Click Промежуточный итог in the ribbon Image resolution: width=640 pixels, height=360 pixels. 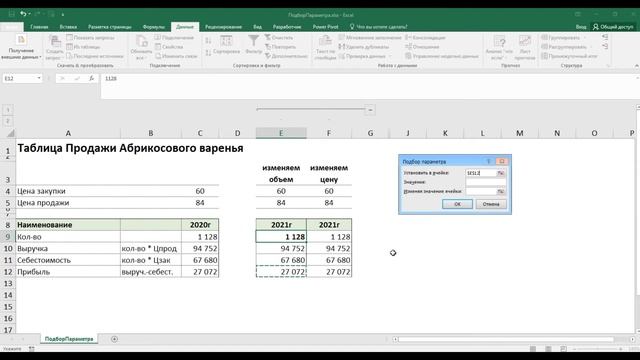(569, 56)
